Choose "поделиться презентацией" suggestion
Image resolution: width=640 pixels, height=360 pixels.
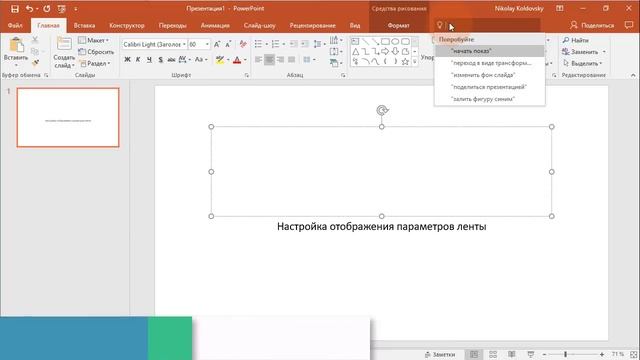(490, 87)
